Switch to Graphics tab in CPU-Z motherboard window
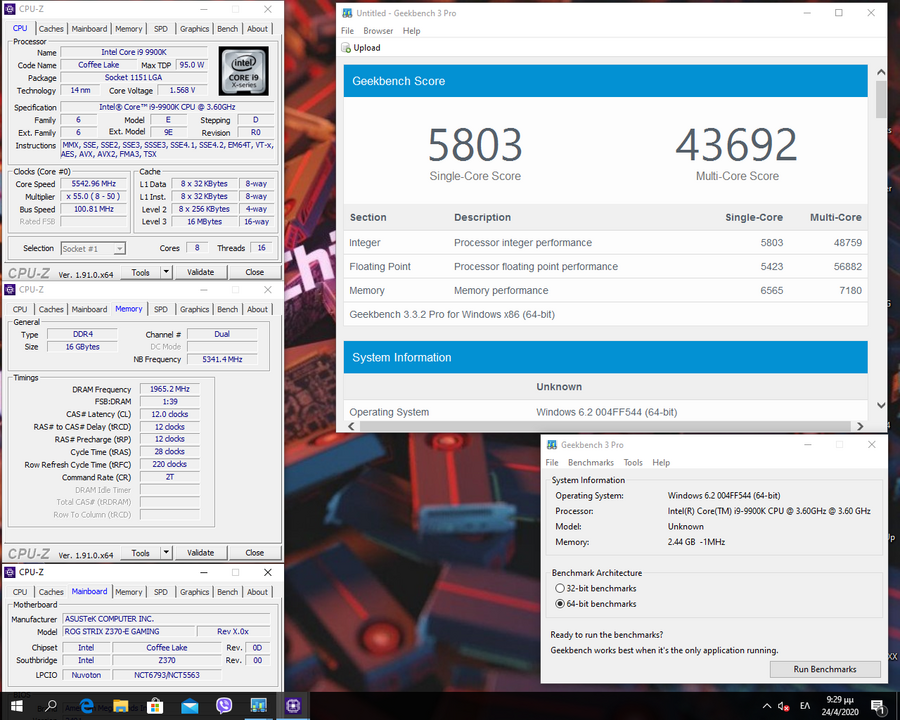900x720 pixels. [x=195, y=592]
